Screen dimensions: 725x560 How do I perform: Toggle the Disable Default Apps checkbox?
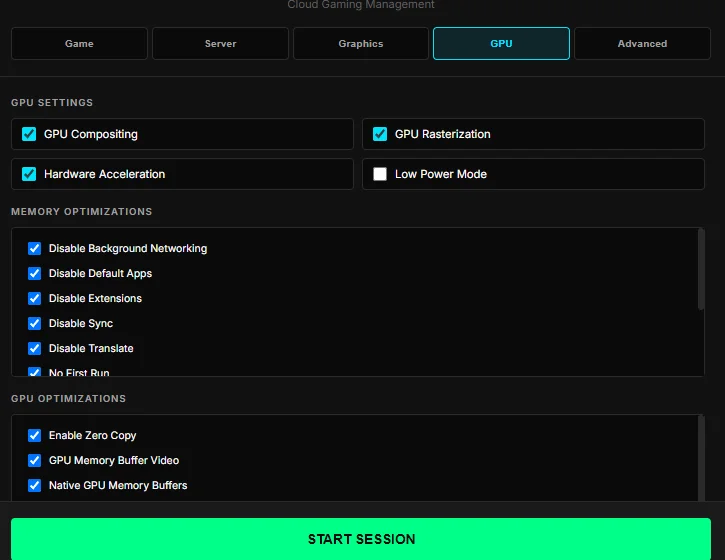[34, 273]
